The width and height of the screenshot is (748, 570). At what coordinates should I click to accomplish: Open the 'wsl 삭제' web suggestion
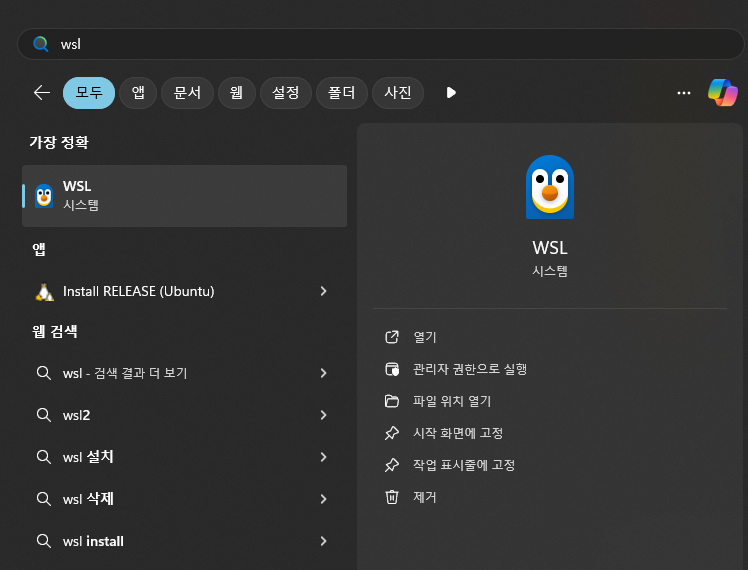click(184, 499)
